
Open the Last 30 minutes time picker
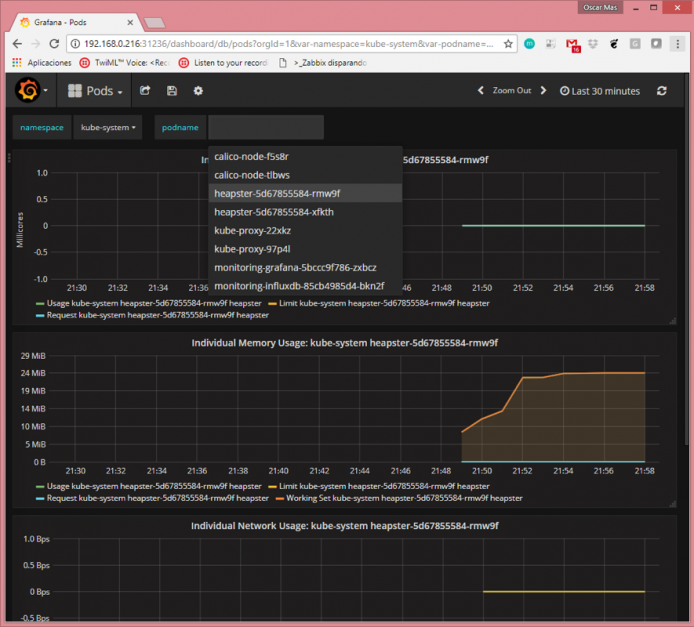point(600,91)
